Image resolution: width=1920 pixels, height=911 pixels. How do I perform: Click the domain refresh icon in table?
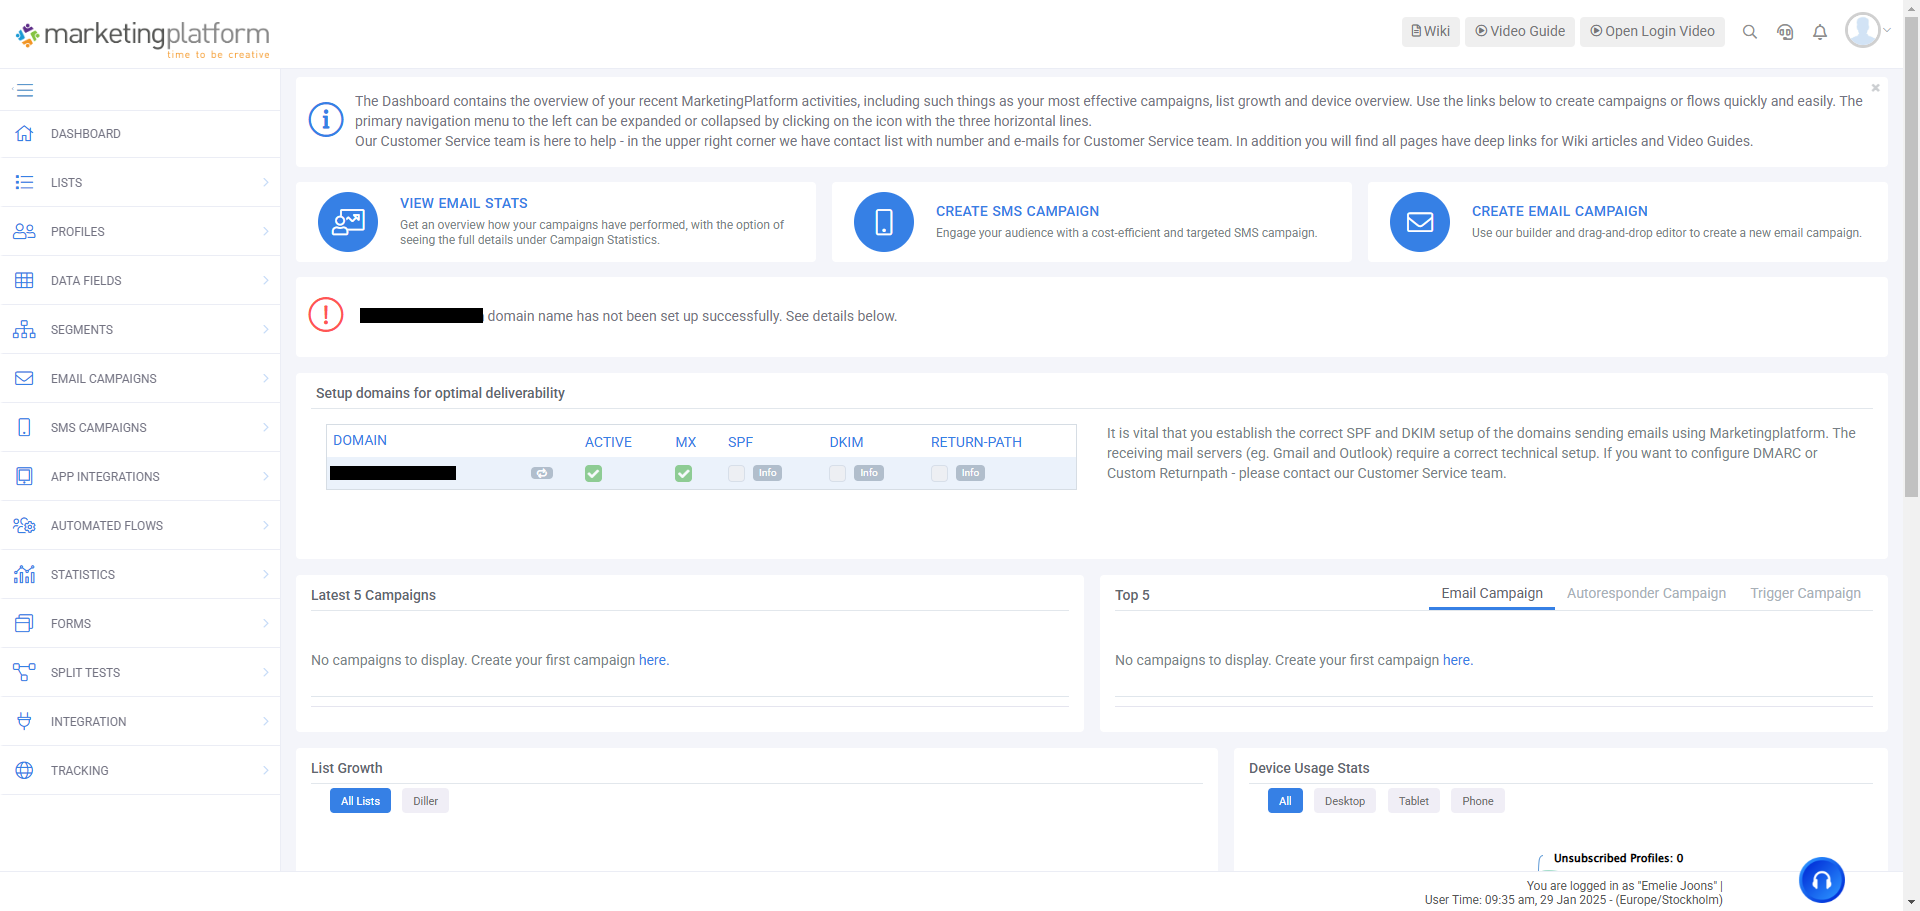click(x=541, y=473)
